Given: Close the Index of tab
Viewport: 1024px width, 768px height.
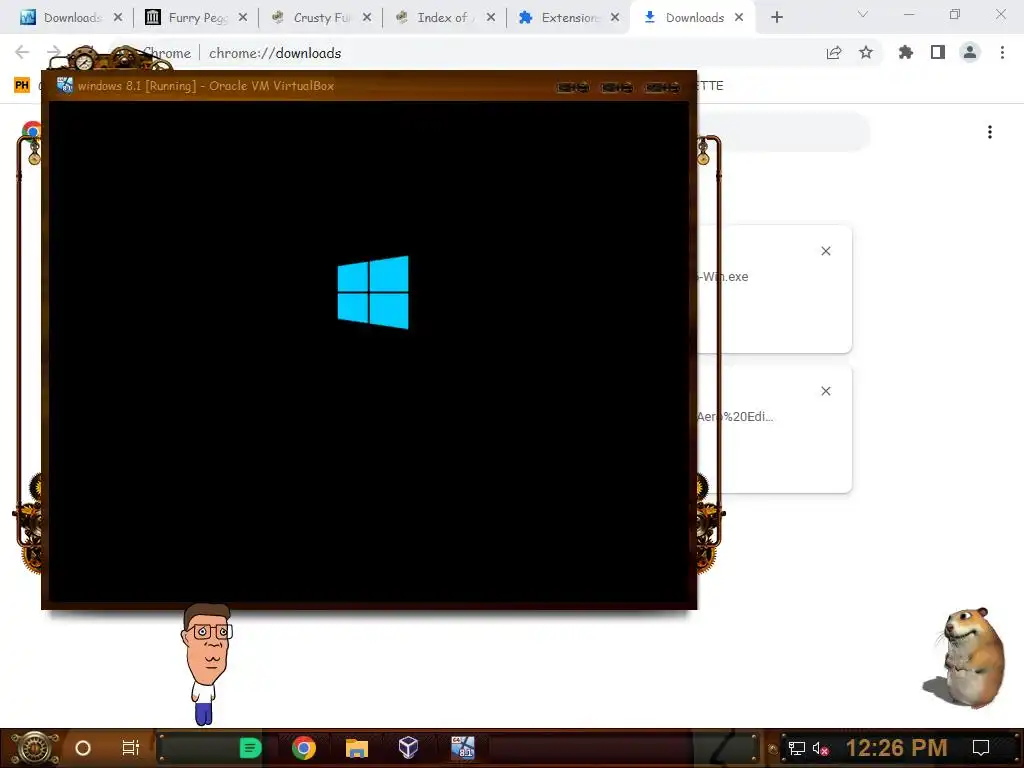Looking at the screenshot, I should [491, 18].
